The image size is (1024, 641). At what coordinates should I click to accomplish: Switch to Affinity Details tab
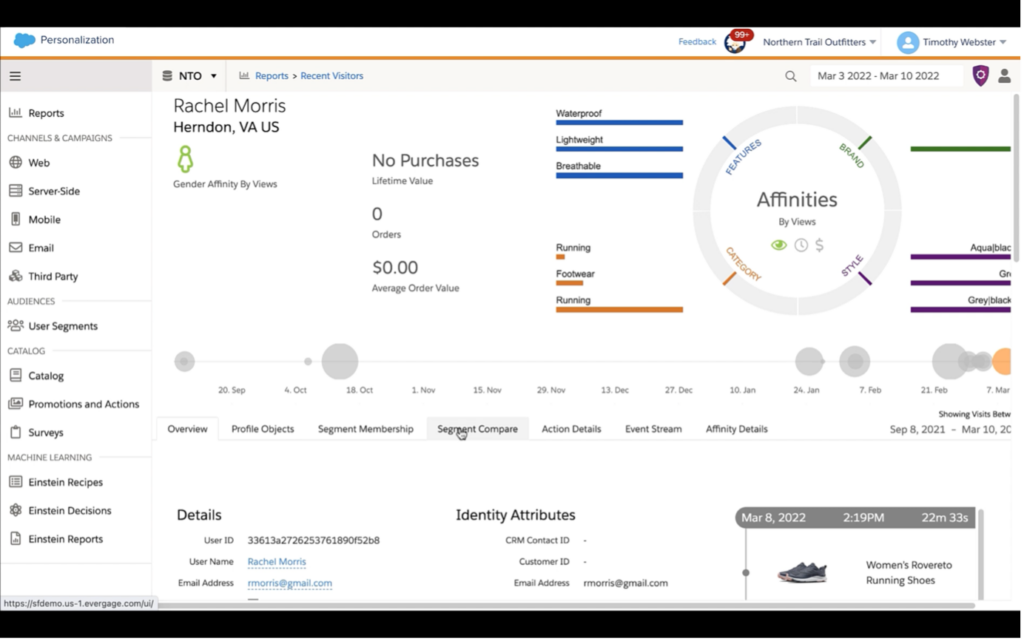737,429
